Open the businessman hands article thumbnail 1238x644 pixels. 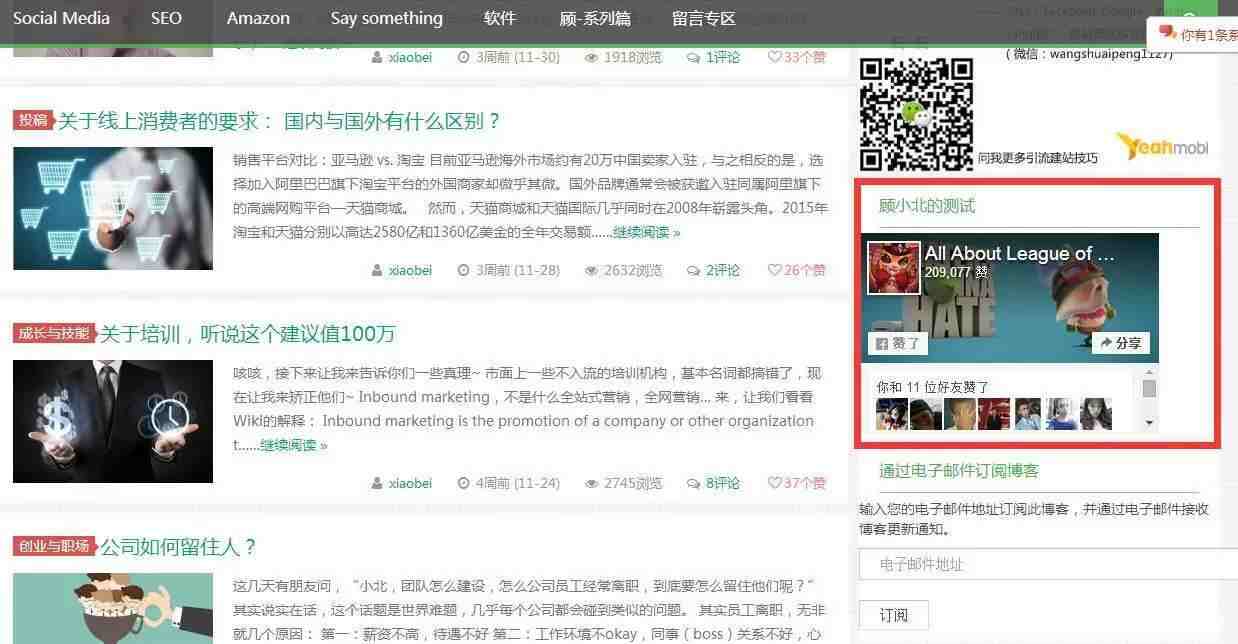(113, 421)
